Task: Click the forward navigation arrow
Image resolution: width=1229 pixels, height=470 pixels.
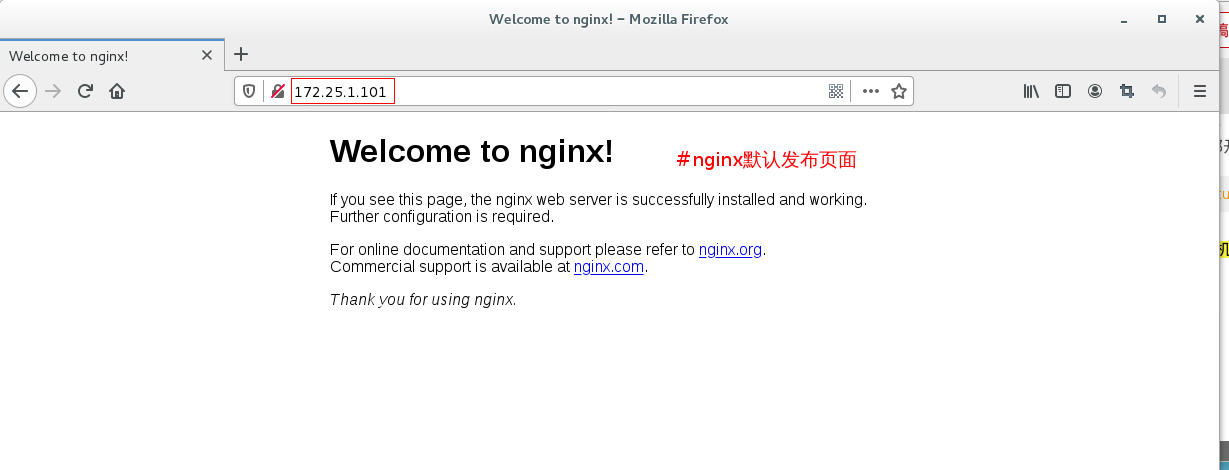Action: 54,91
